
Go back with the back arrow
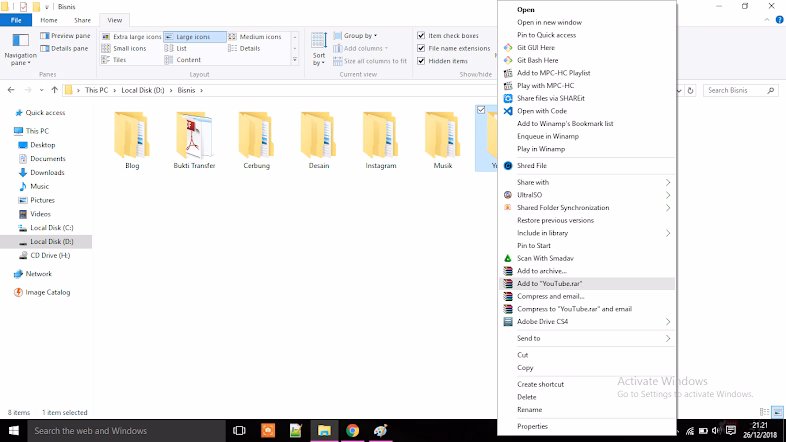click(x=11, y=90)
